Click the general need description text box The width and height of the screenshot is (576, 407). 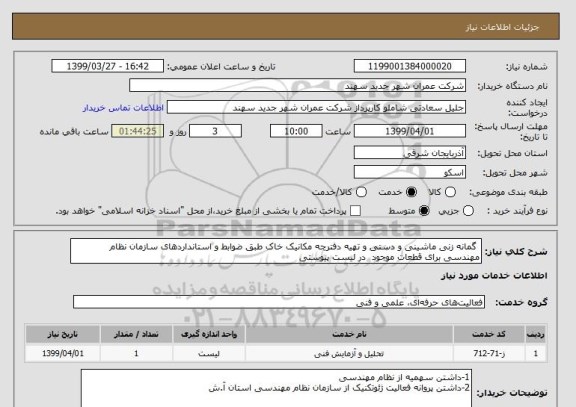(x=276, y=252)
